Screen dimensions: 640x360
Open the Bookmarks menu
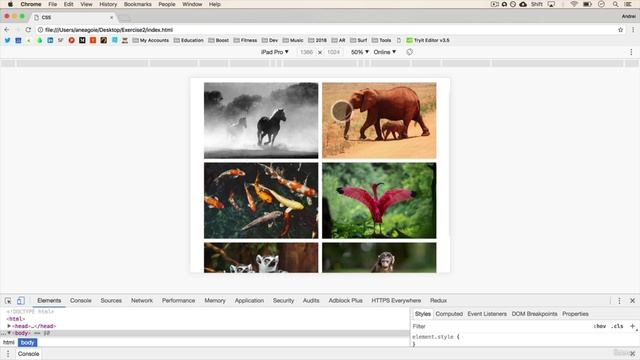pyautogui.click(x=138, y=4)
